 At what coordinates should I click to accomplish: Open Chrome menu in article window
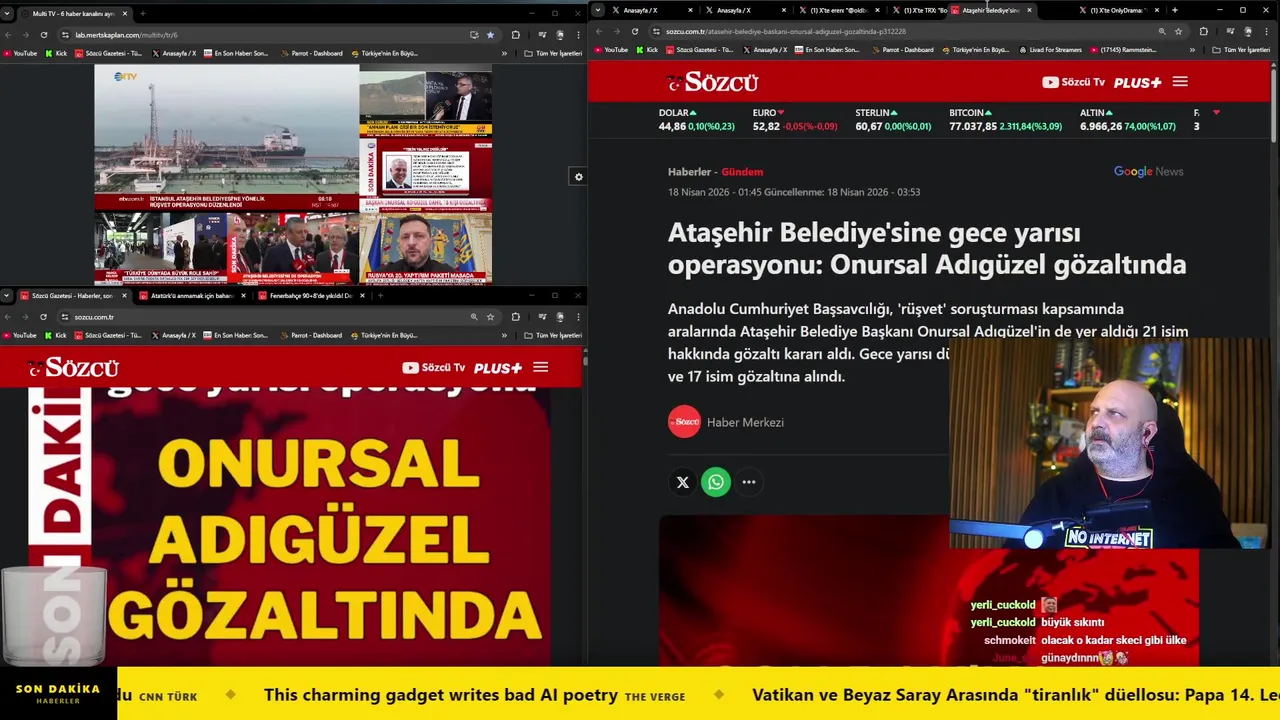tap(1267, 31)
